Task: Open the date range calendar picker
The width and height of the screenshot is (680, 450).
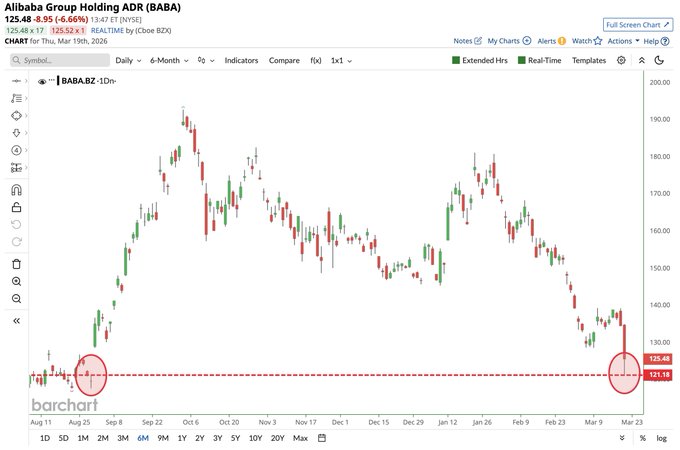Action: [322, 438]
